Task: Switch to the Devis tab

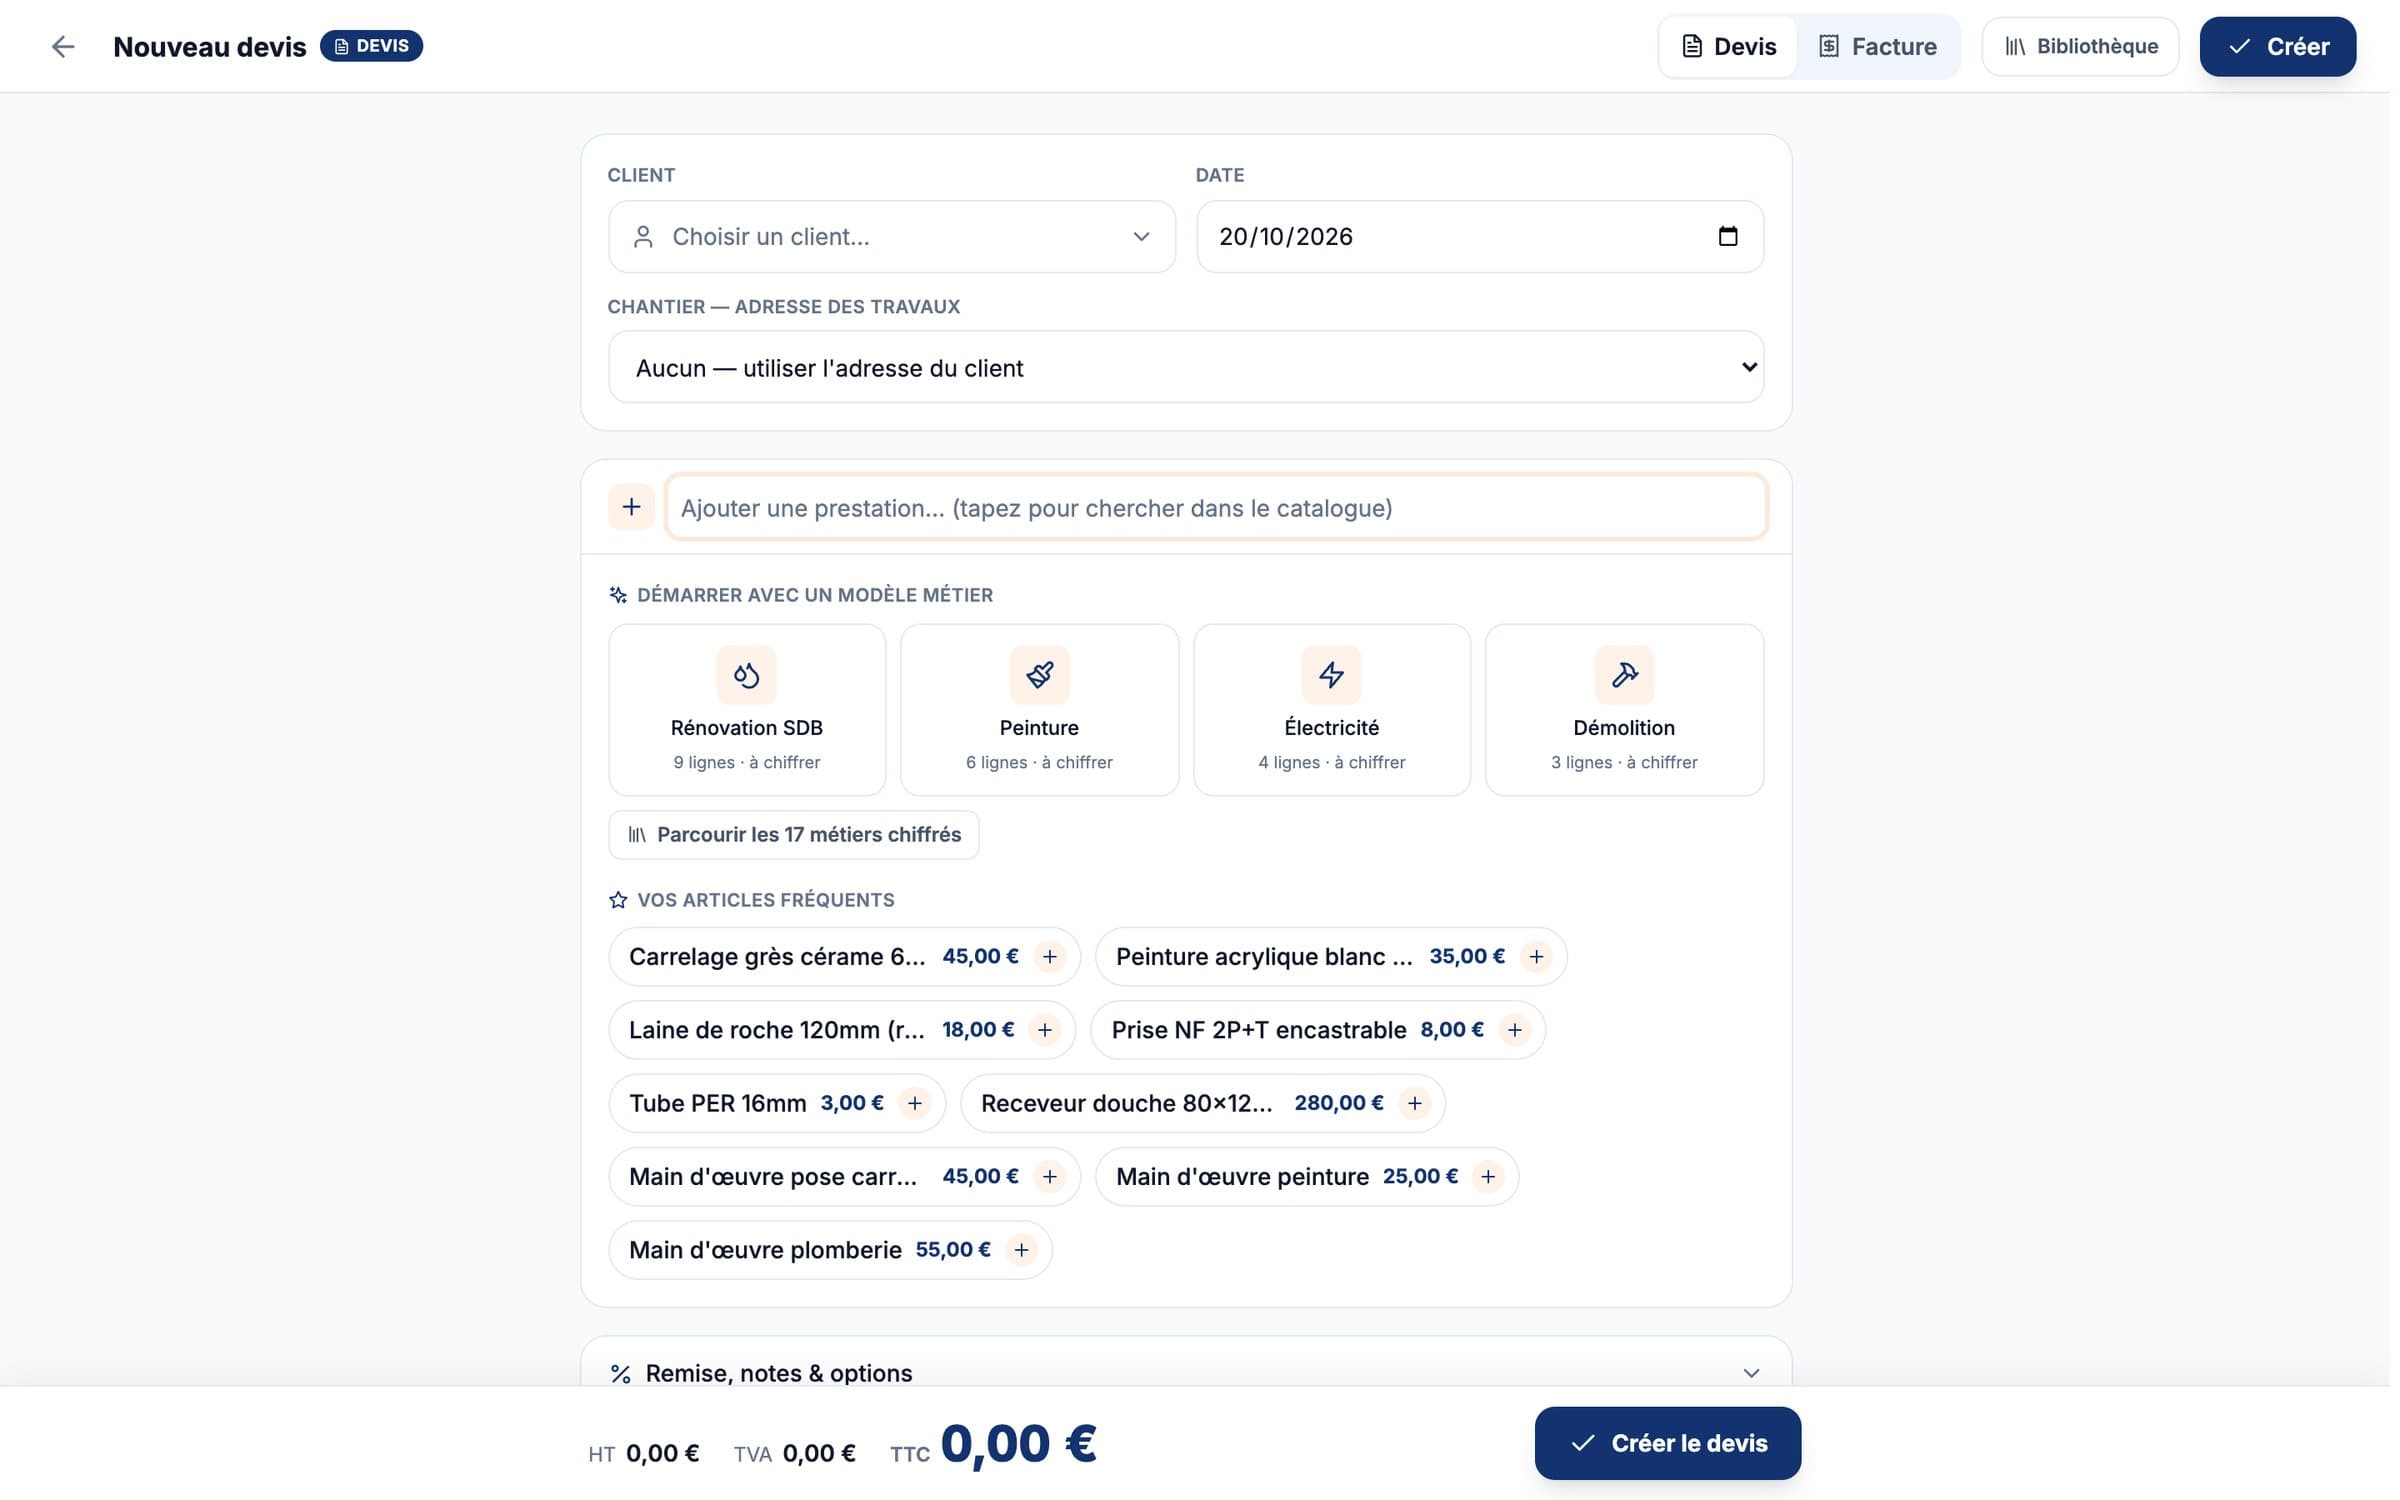Action: (x=1730, y=46)
